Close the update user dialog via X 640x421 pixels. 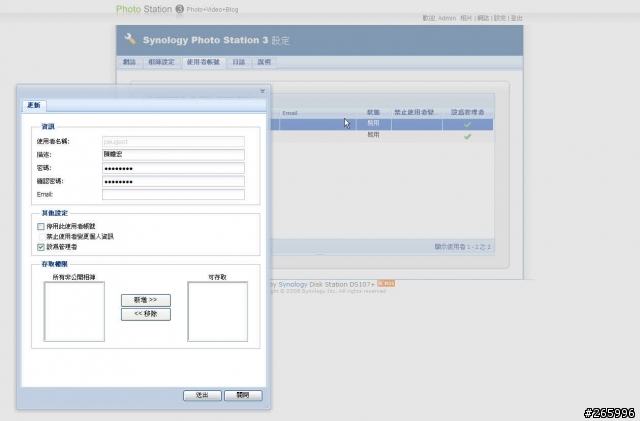coord(262,91)
